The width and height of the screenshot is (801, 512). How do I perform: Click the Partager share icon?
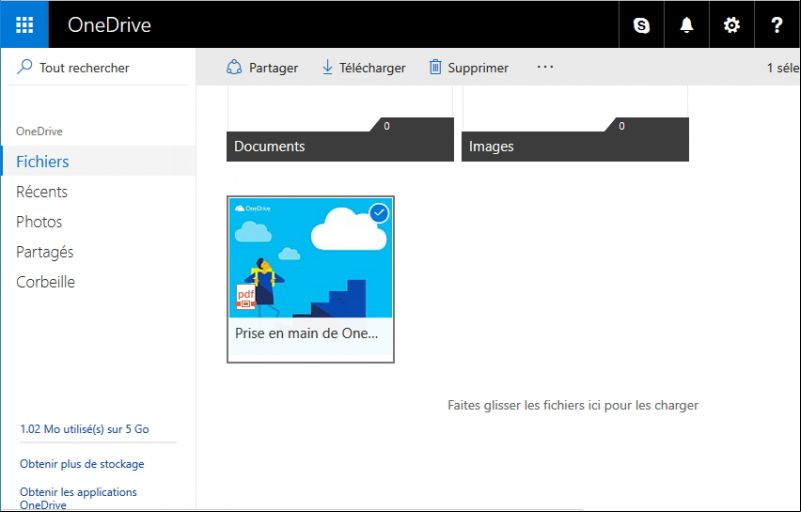point(234,67)
